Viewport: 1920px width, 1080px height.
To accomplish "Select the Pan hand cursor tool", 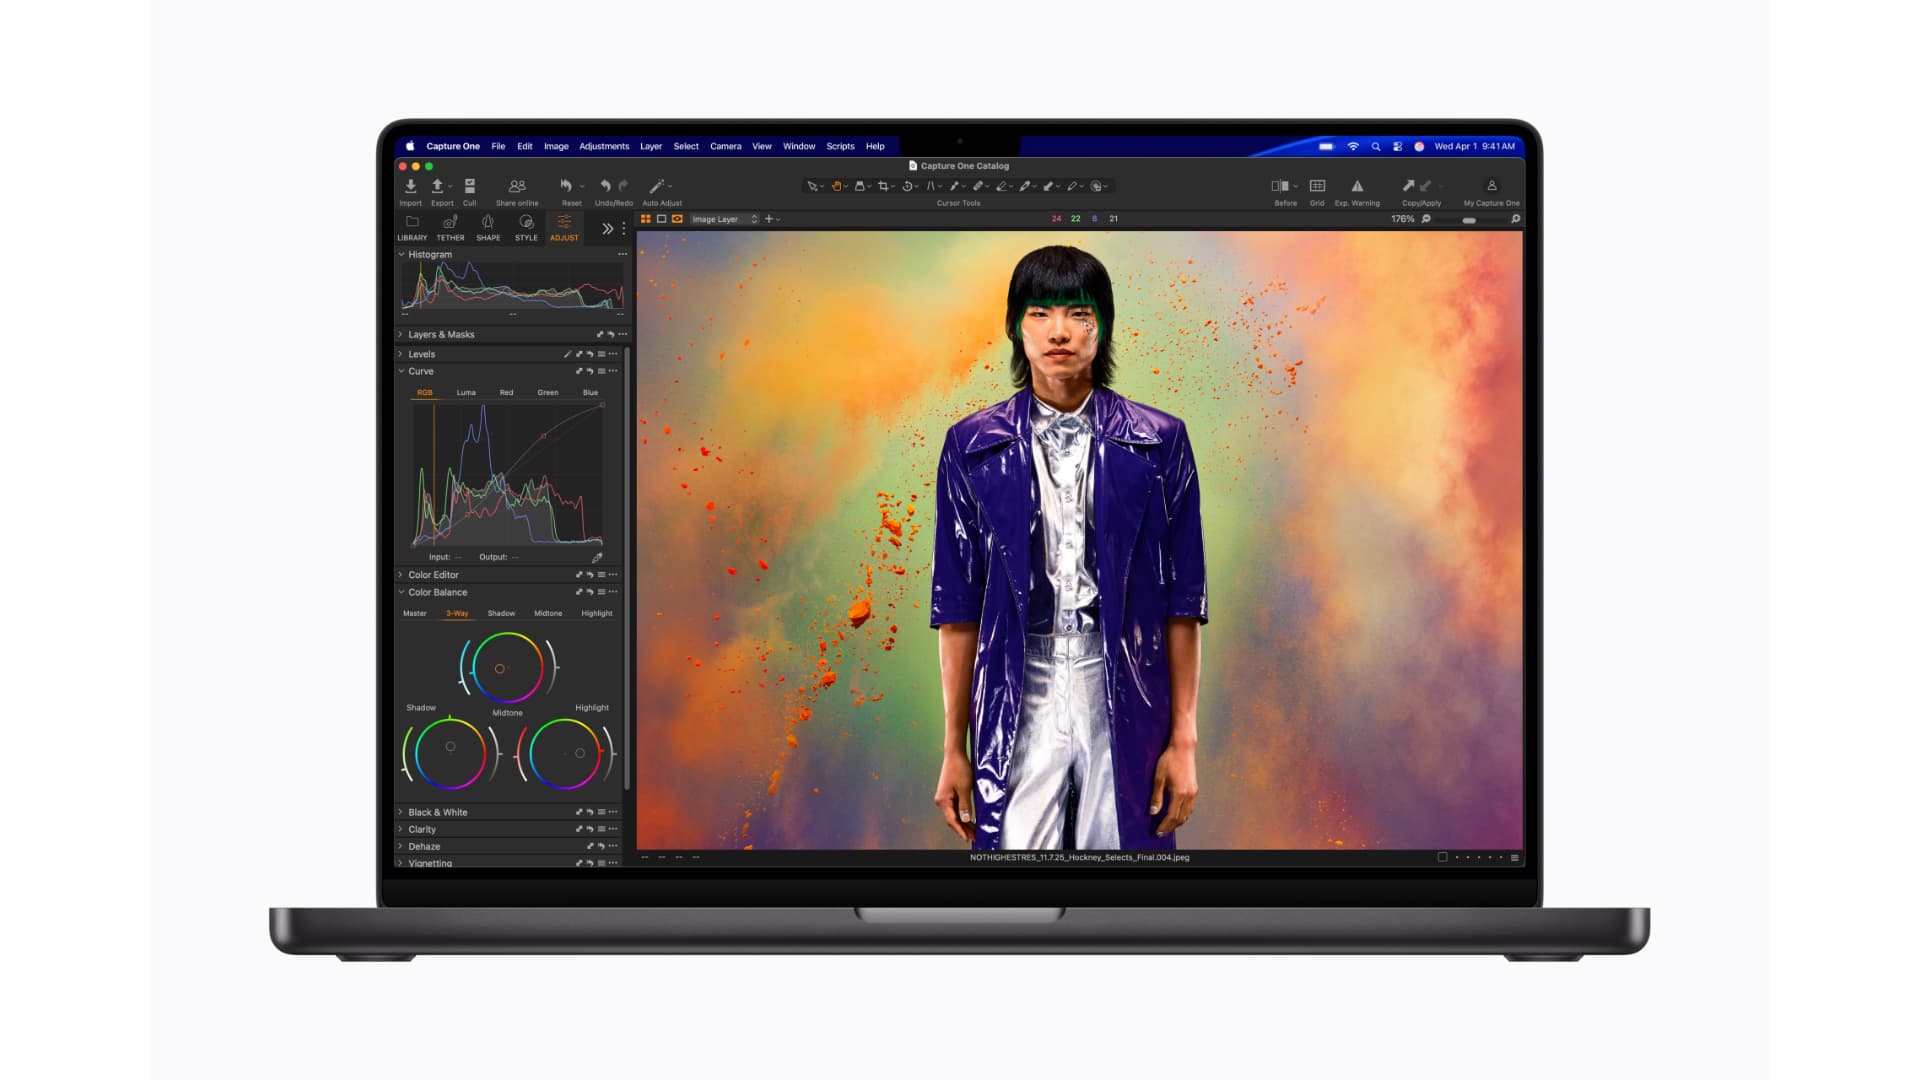I will click(x=837, y=186).
